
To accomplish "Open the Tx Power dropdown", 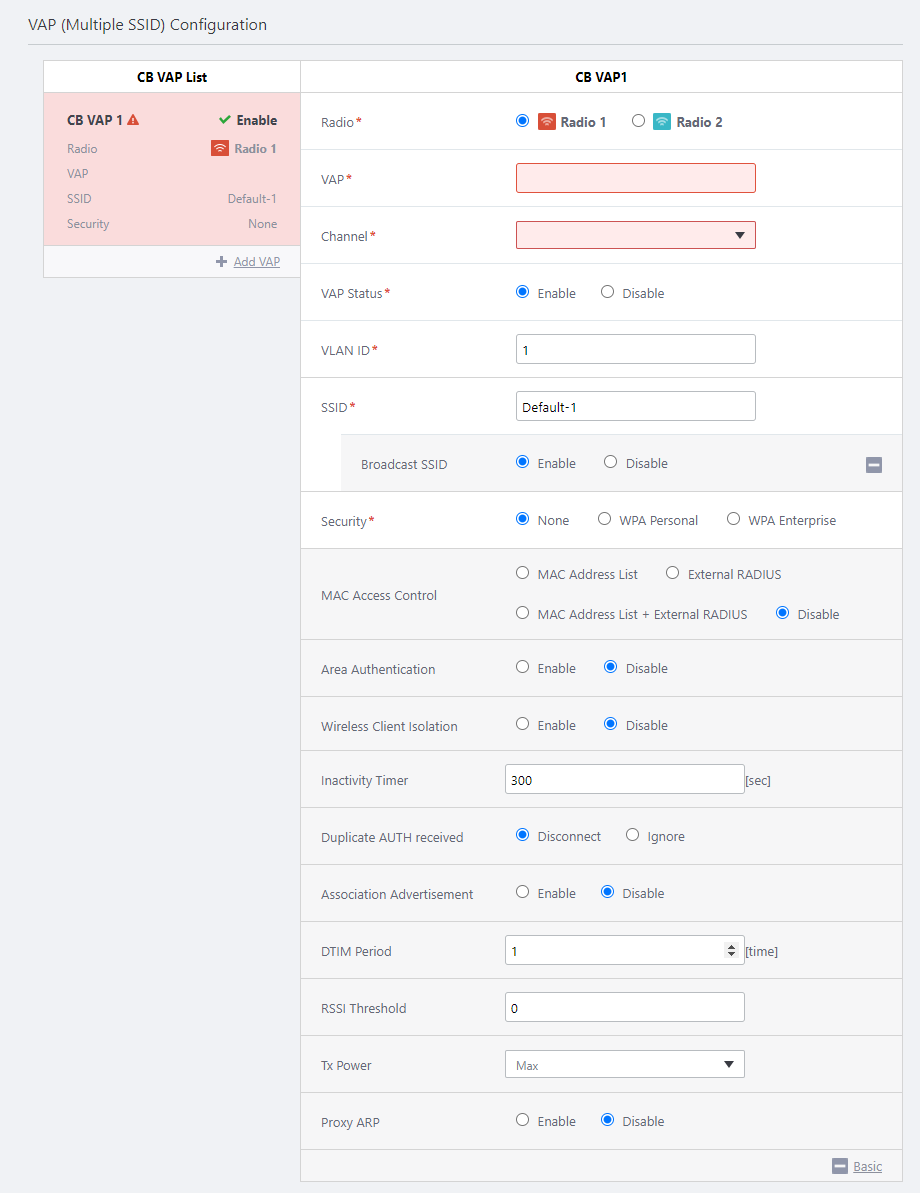I will 625,1064.
